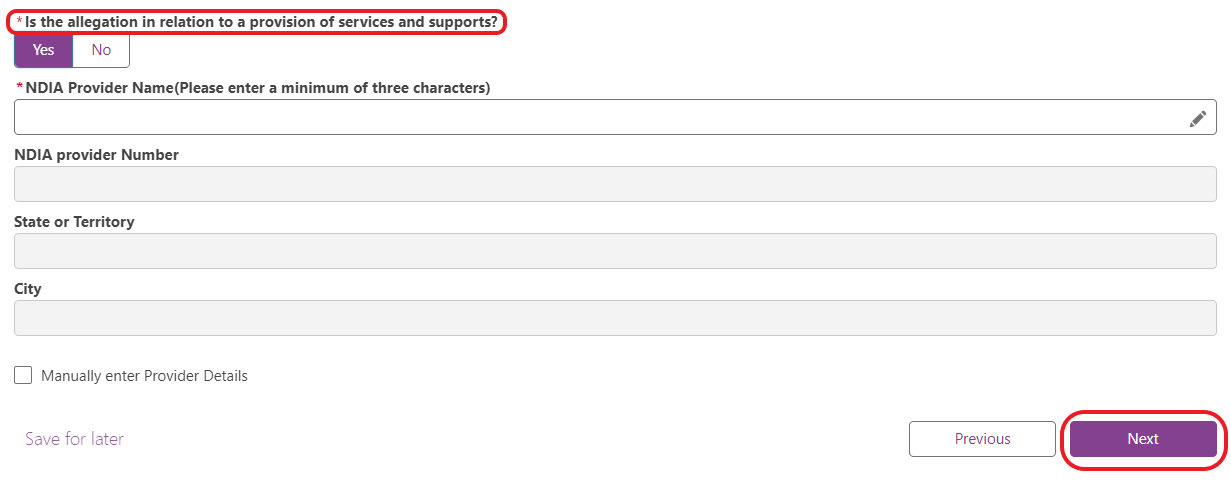Click the NDIA provider Number label
Viewport: 1231px width, 481px height.
point(96,155)
